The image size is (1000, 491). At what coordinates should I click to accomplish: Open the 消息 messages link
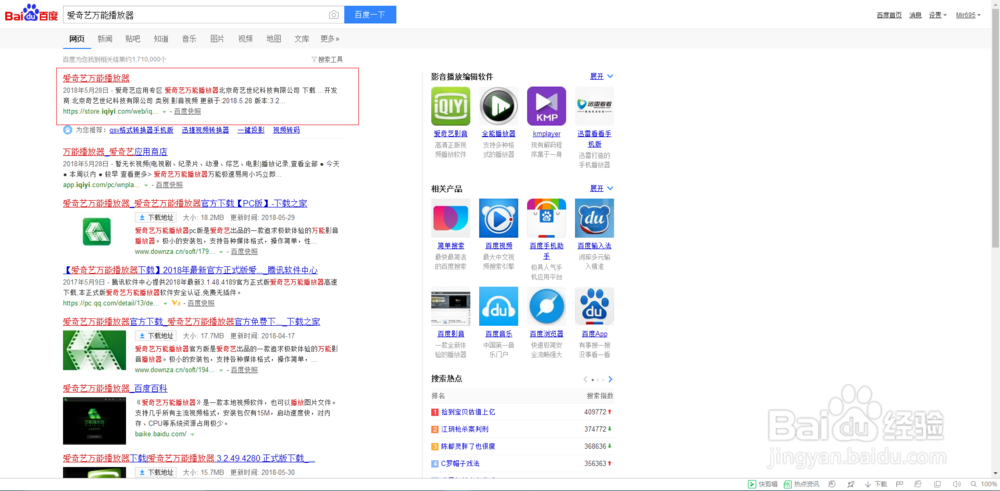[915, 15]
